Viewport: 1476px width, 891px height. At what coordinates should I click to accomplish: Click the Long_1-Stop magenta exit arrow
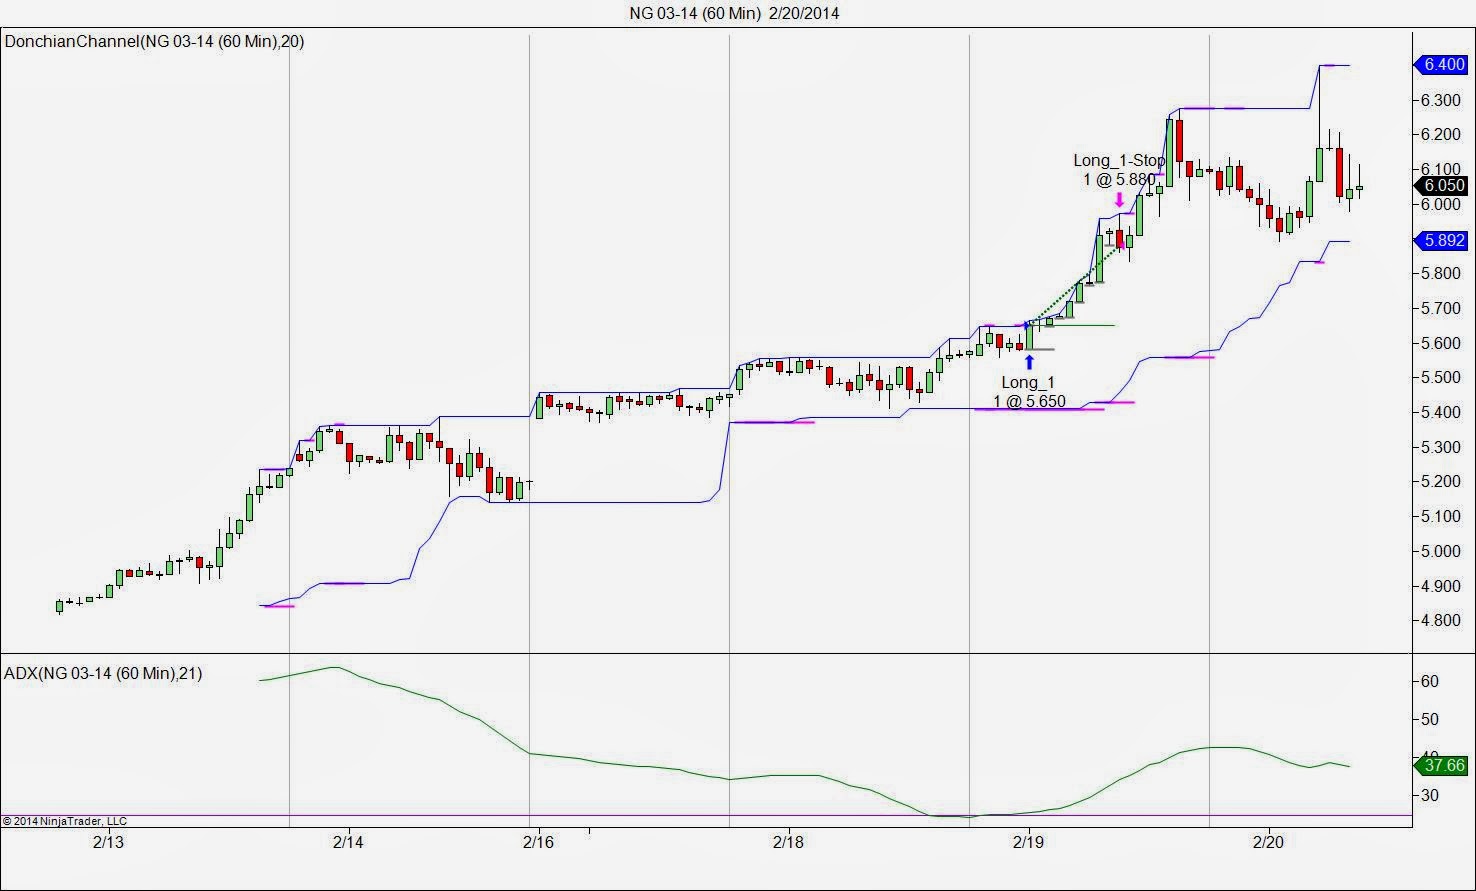click(x=1119, y=199)
